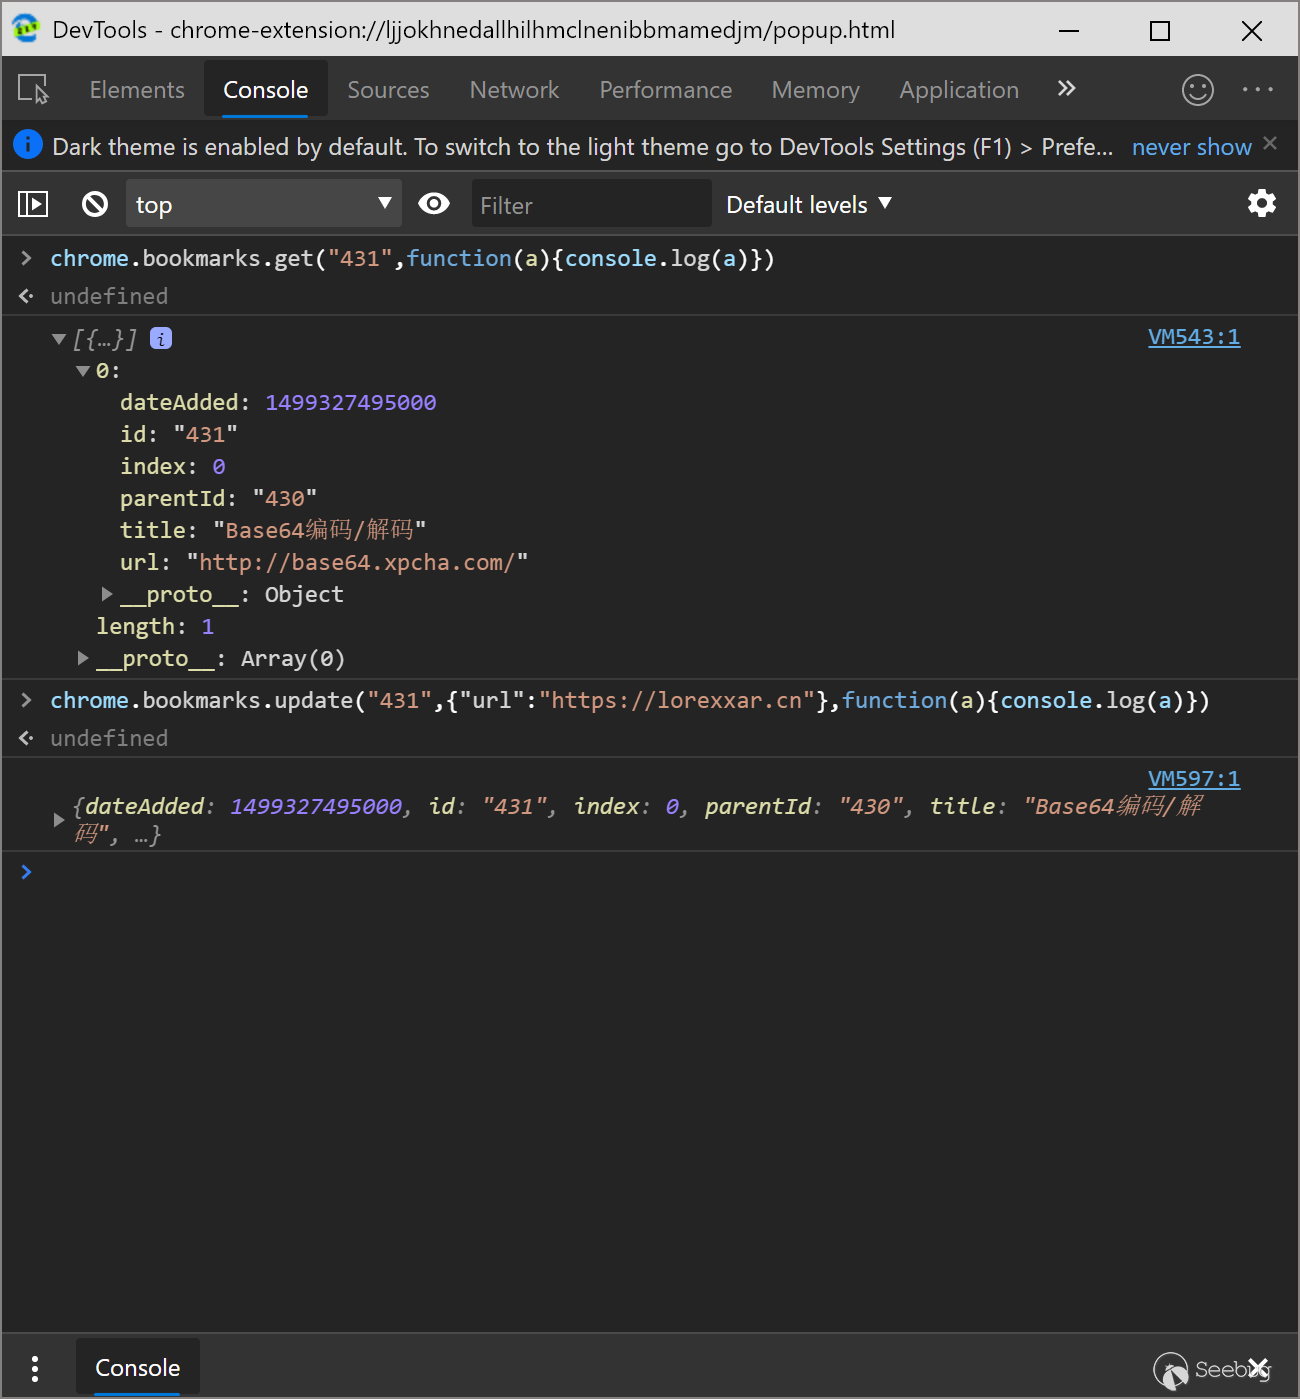Viewport: 1300px width, 1399px height.
Task: Open the drawer three-dot menu icon
Action: (35, 1368)
